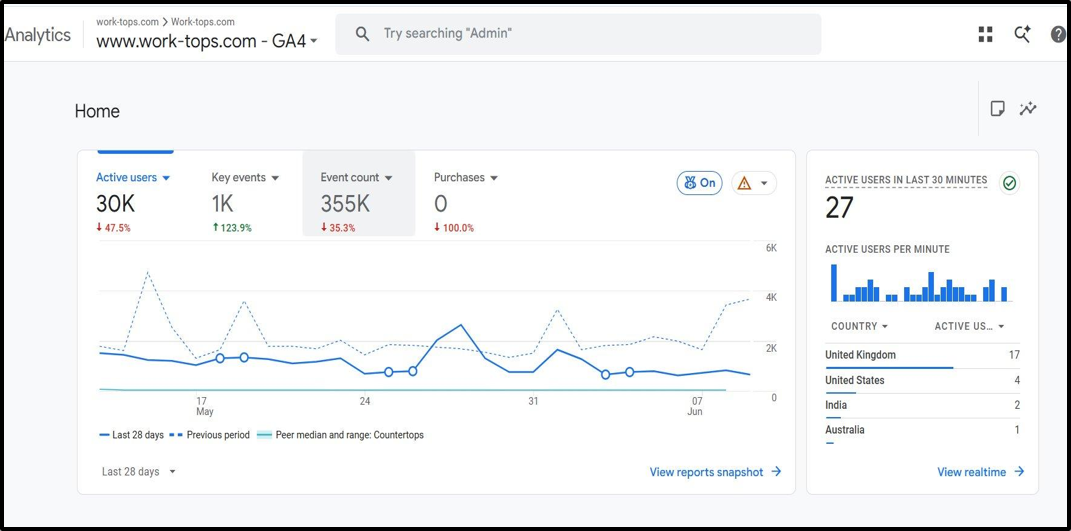This screenshot has height=531, width=1071.
Task: Click the ACTIVE USERS IN LAST 30 MINUTES label
Action: [906, 180]
